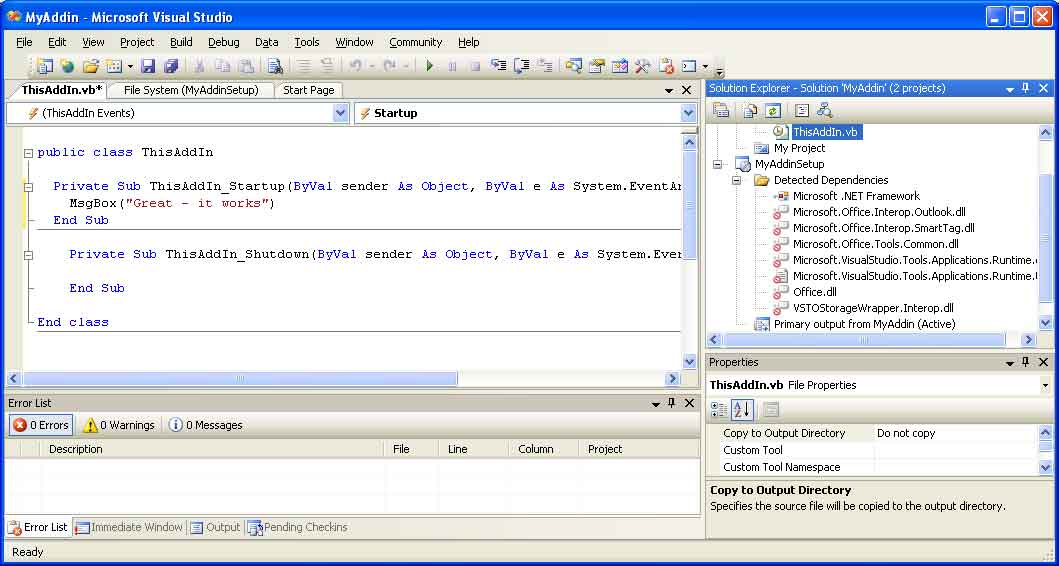Sort Error List by Description column

coord(213,449)
